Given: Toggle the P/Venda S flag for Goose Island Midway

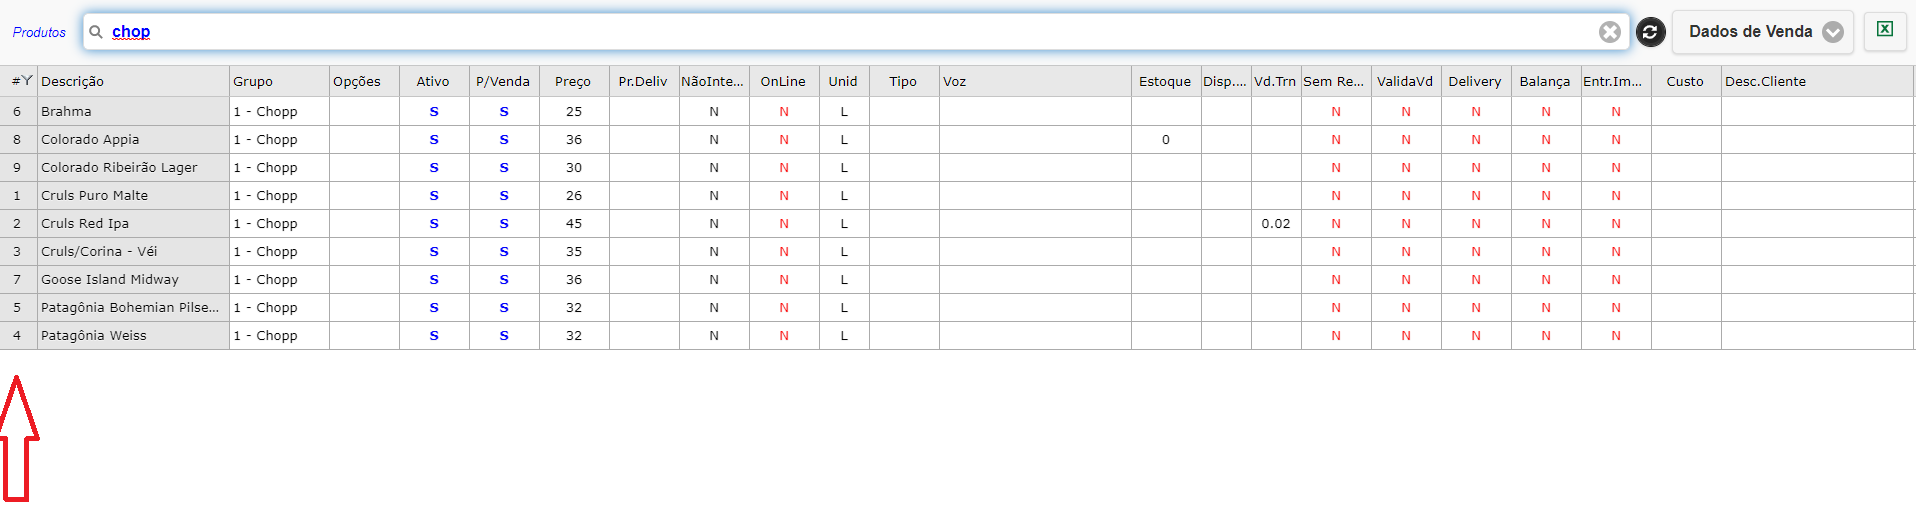Looking at the screenshot, I should (x=504, y=280).
